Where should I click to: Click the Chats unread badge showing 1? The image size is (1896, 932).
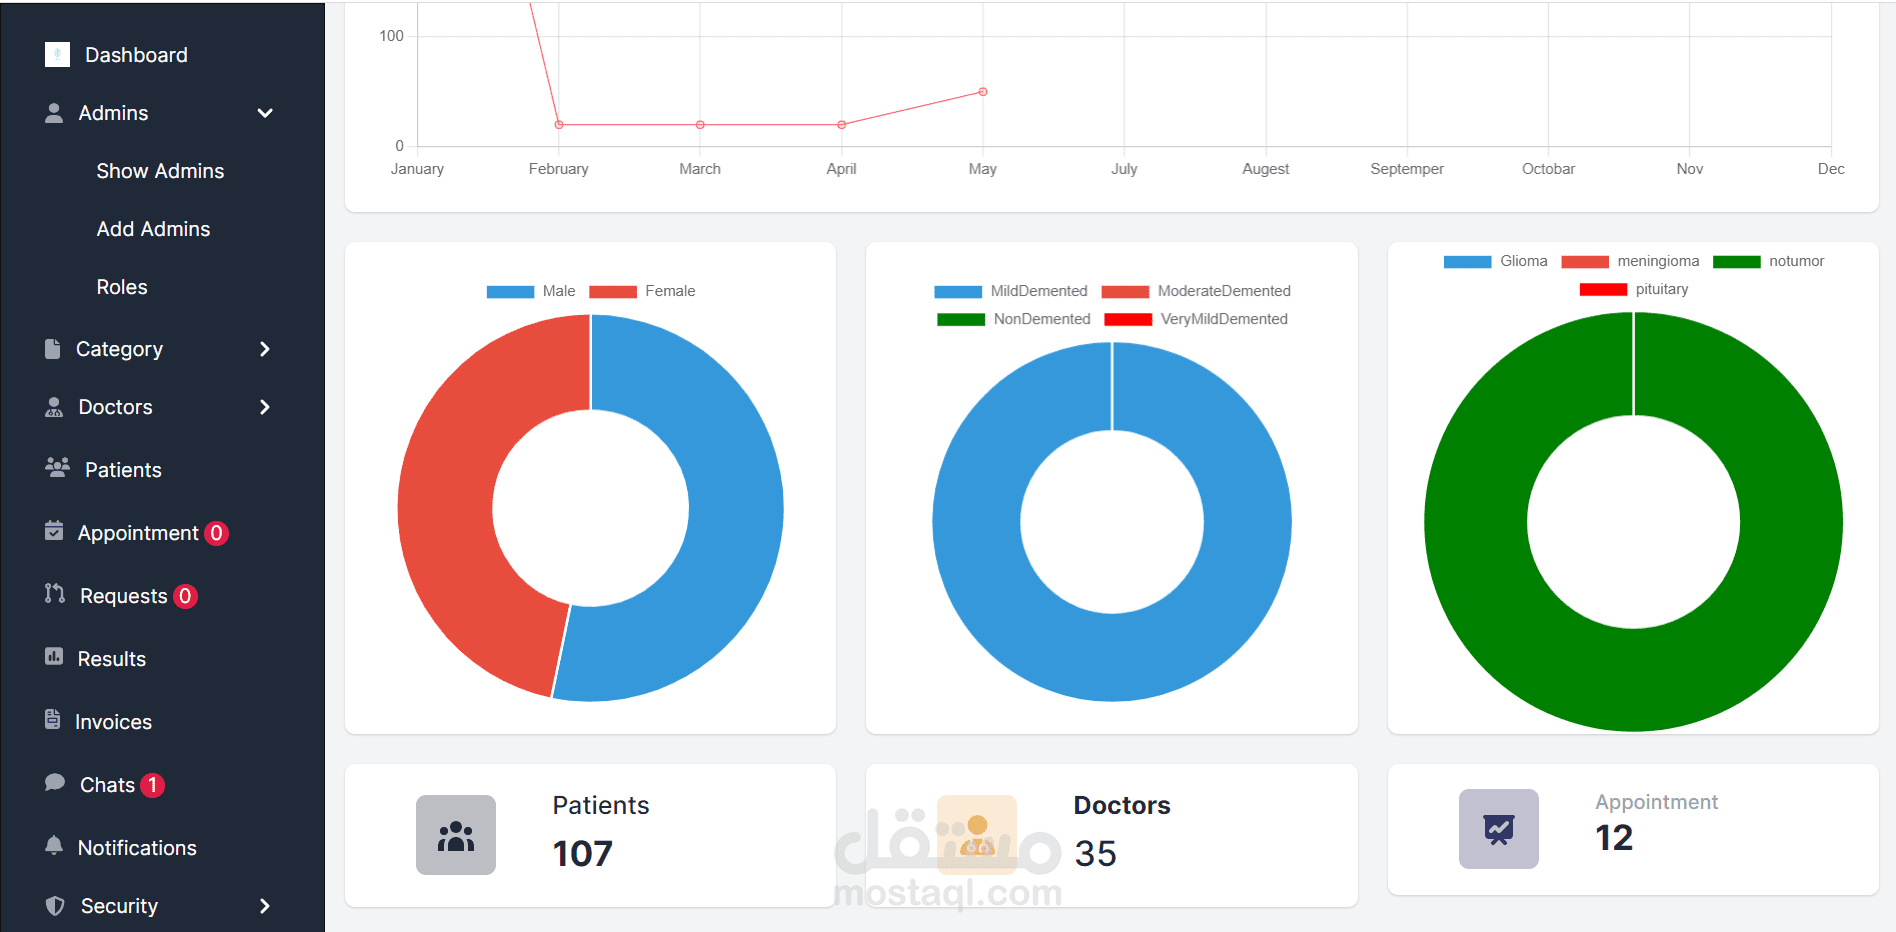pyautogui.click(x=152, y=785)
